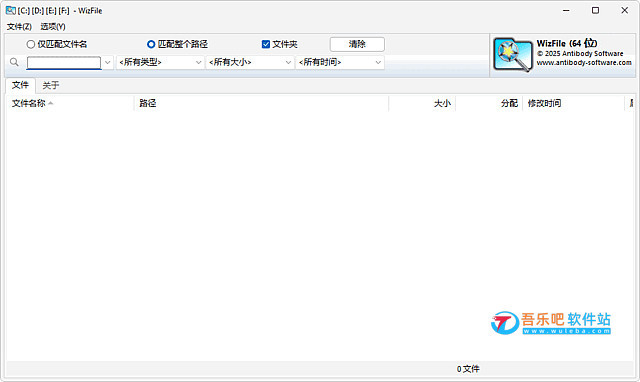Viewport: 640px width, 382px height.
Task: Switch to the 文件 tab
Action: [x=20, y=85]
